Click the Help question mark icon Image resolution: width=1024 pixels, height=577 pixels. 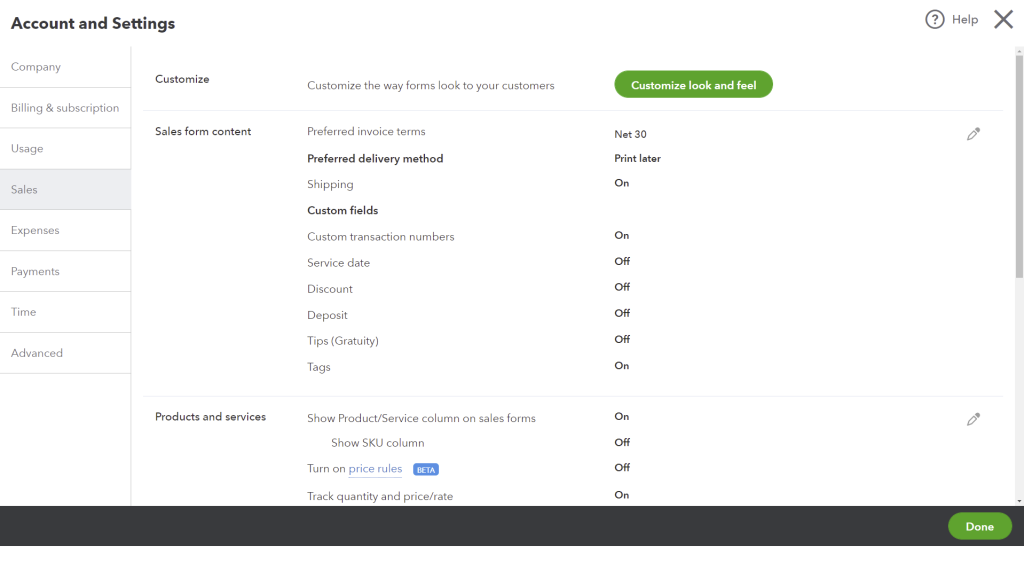coord(935,20)
